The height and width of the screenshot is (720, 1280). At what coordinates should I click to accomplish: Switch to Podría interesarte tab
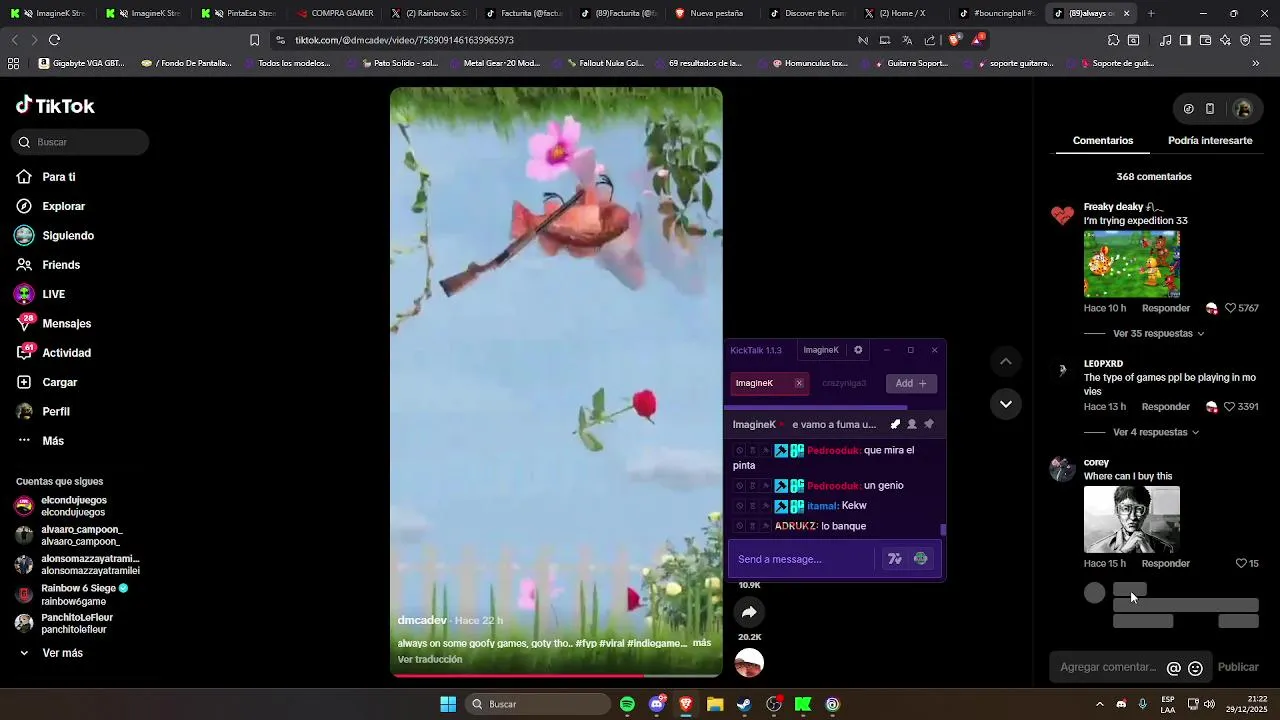[x=1210, y=141]
